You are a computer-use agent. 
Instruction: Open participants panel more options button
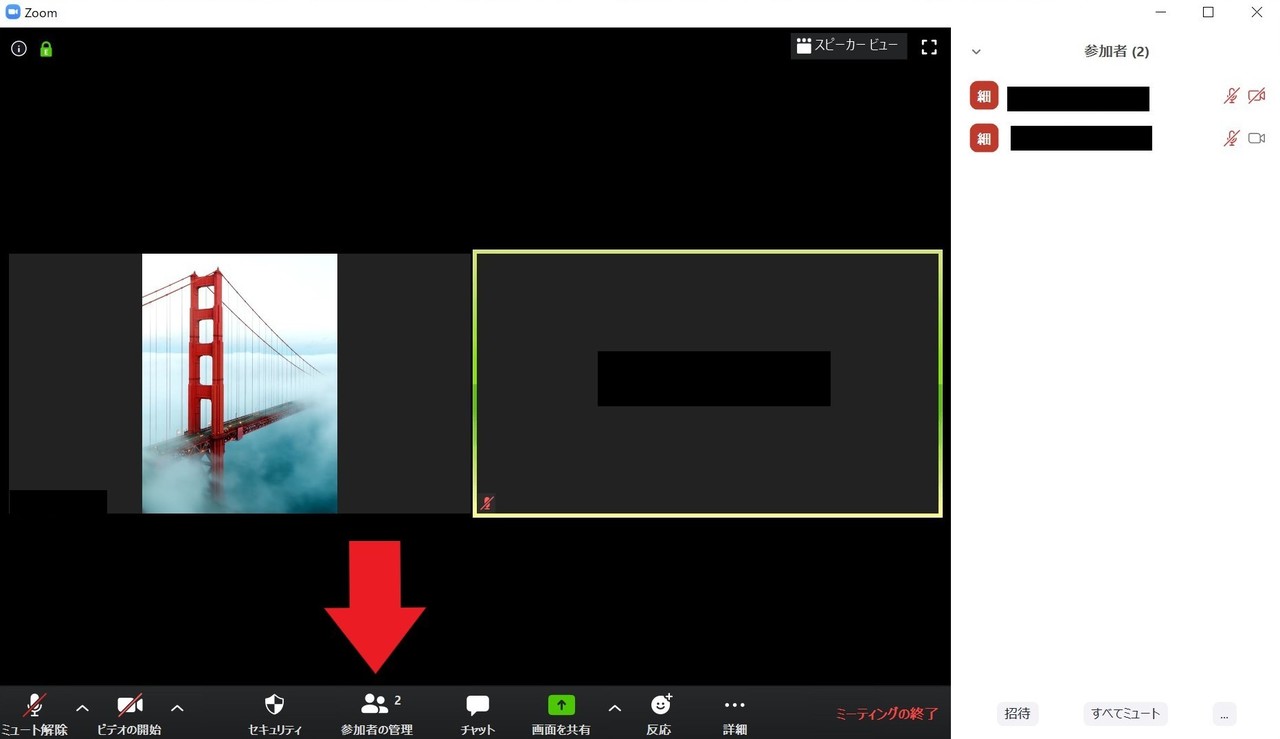pyautogui.click(x=1224, y=713)
